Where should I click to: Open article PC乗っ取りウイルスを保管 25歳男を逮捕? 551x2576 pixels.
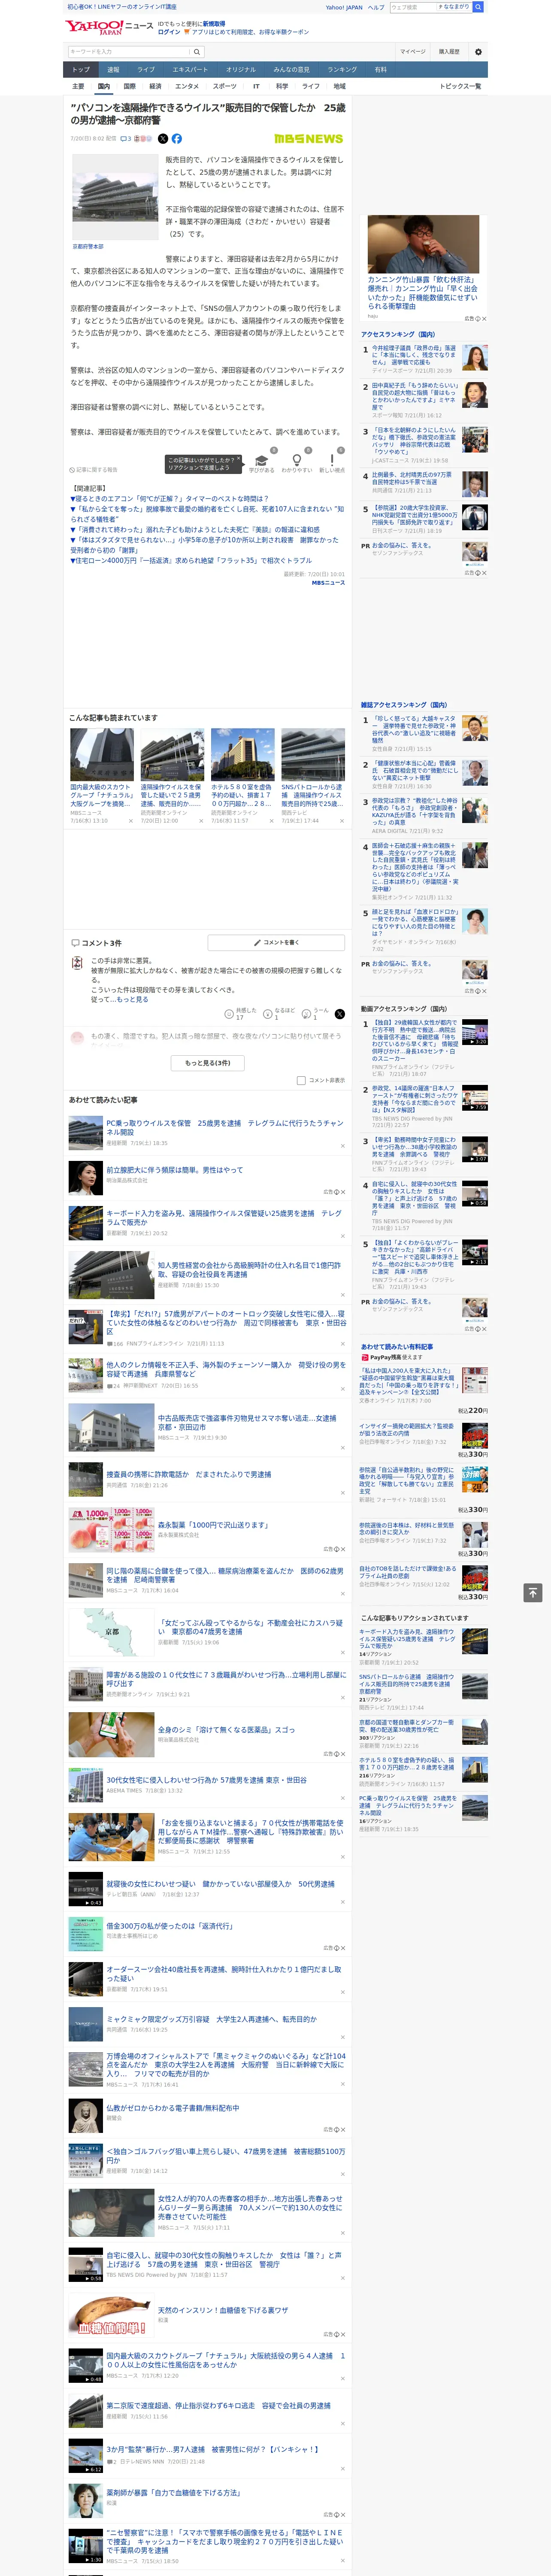click(225, 1127)
